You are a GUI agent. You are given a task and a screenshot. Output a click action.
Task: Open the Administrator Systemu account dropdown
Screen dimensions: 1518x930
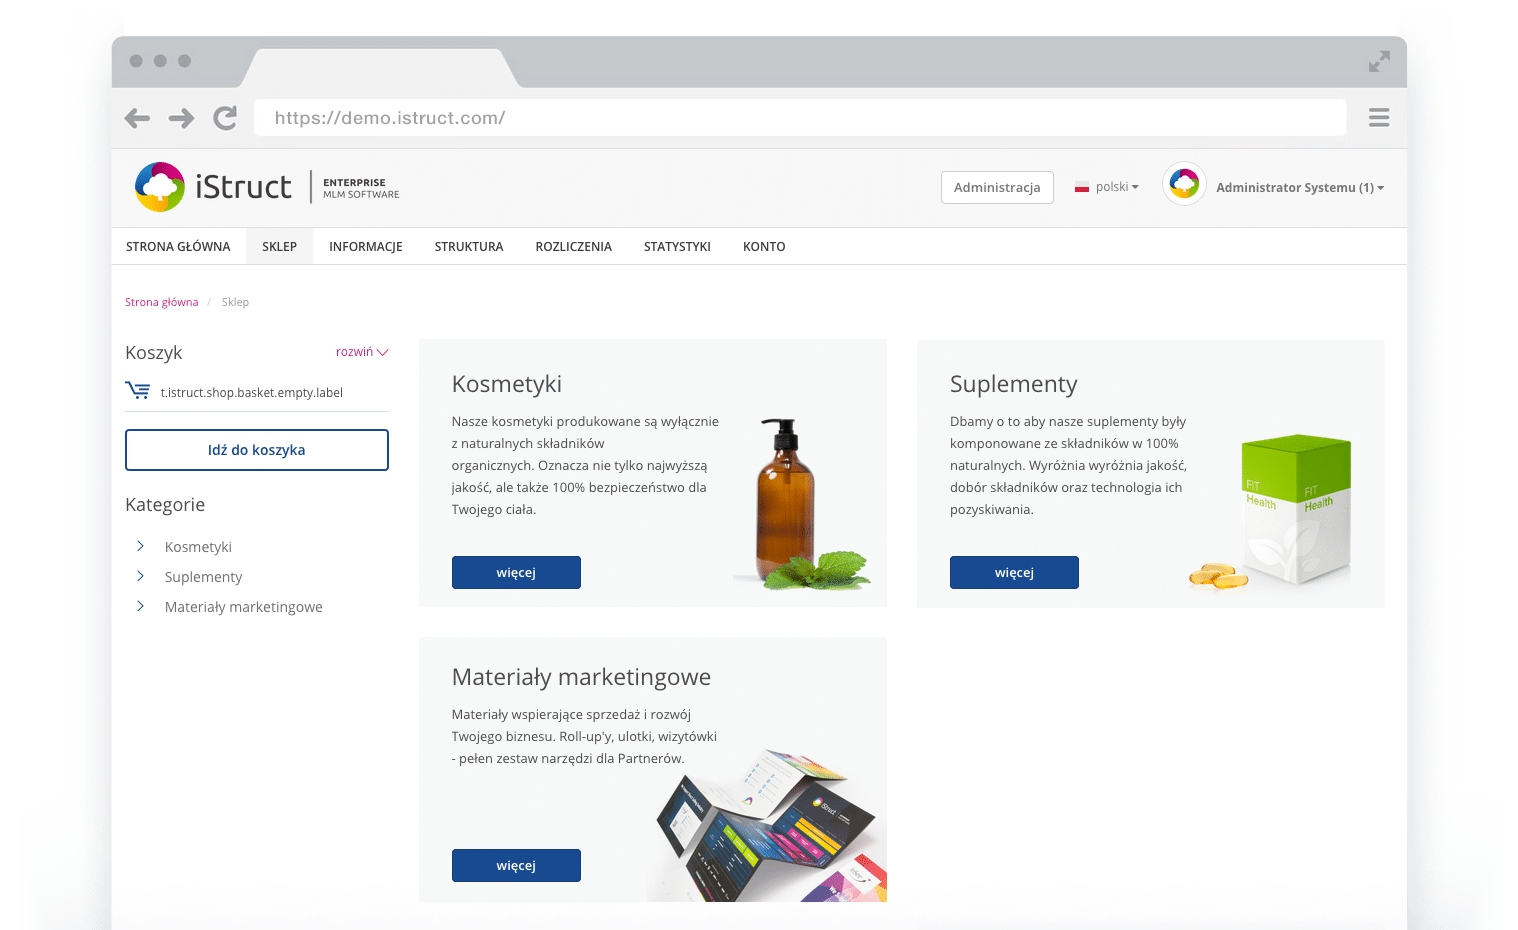coord(1299,187)
